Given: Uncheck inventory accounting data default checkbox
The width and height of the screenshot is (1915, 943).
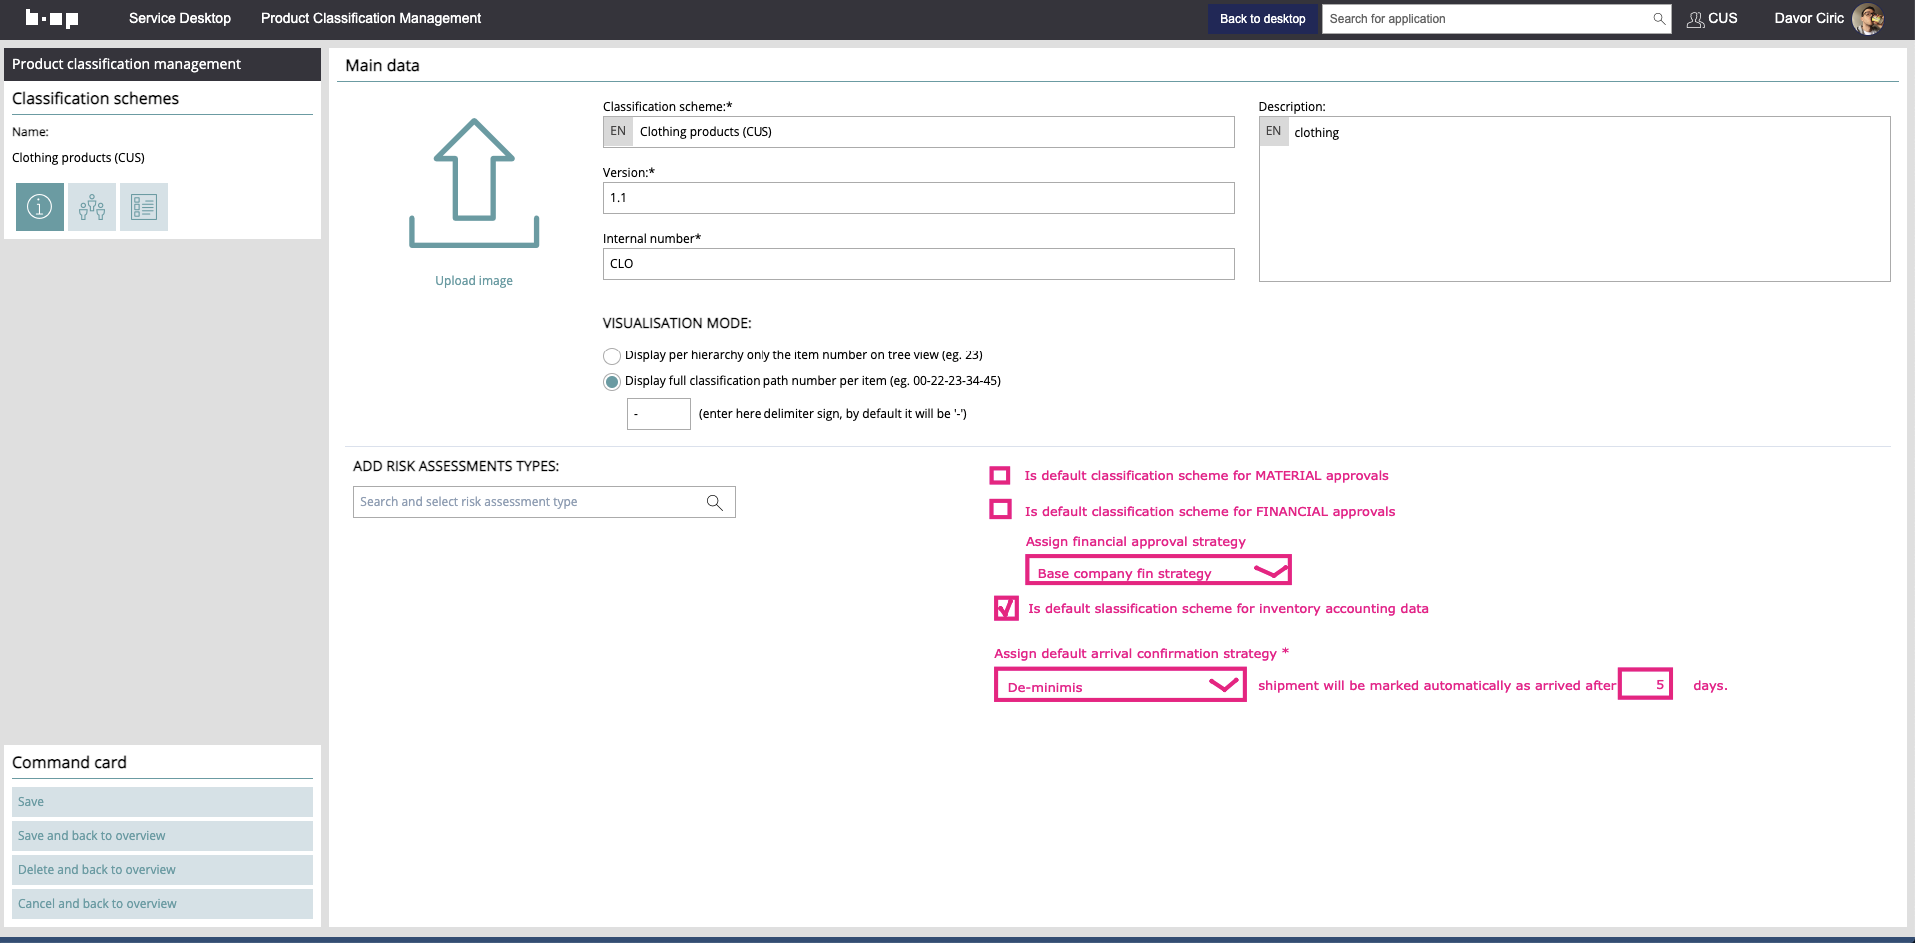Looking at the screenshot, I should coord(1006,608).
